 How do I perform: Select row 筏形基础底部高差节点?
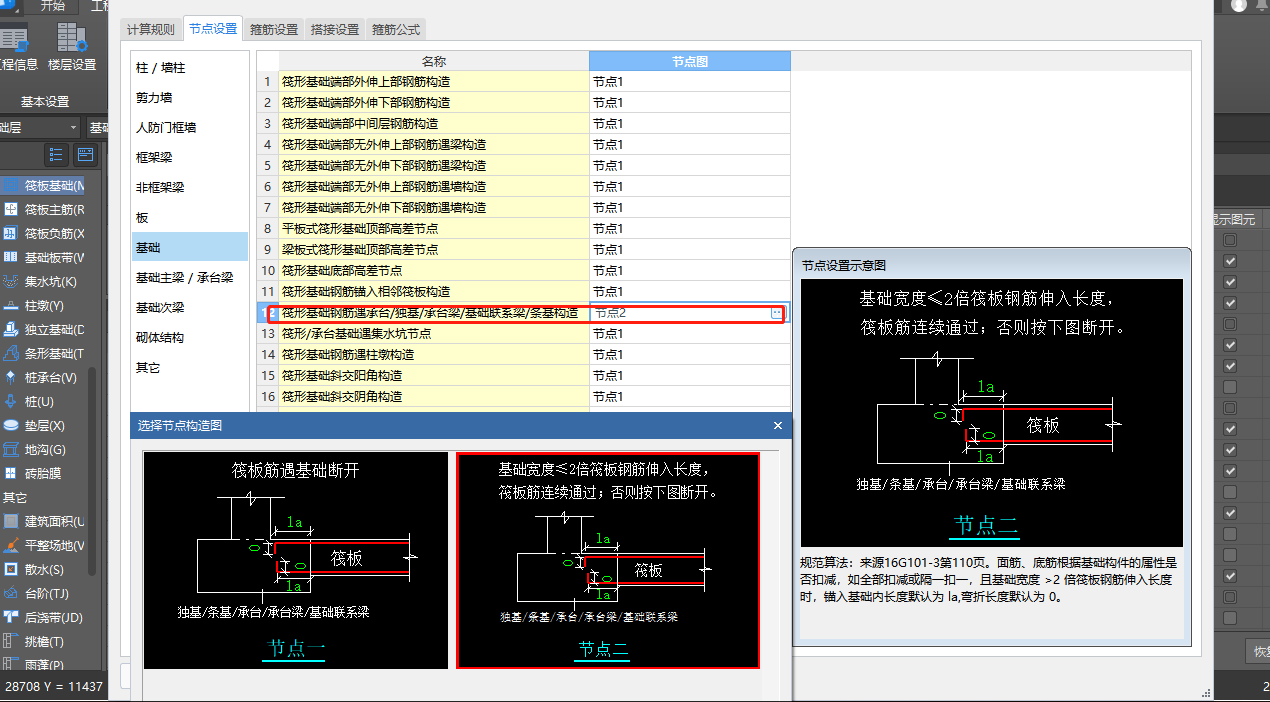pyautogui.click(x=434, y=271)
